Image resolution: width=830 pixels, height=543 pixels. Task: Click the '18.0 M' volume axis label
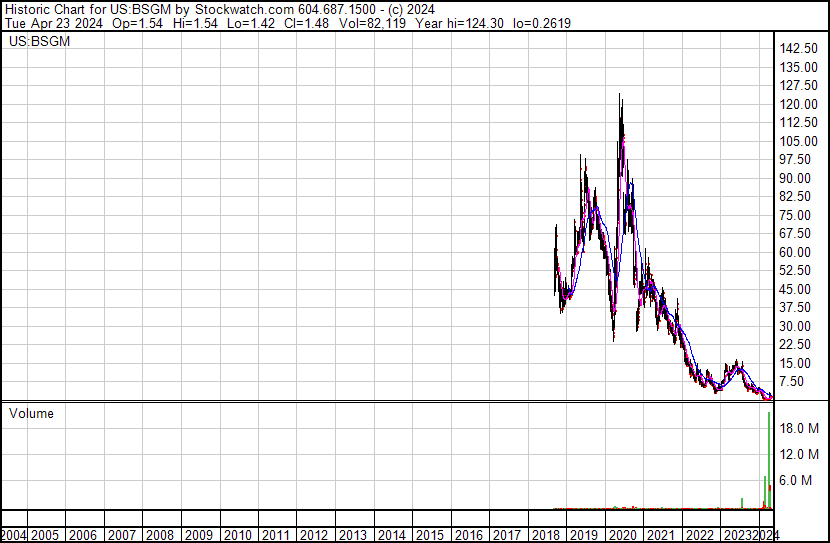point(799,428)
